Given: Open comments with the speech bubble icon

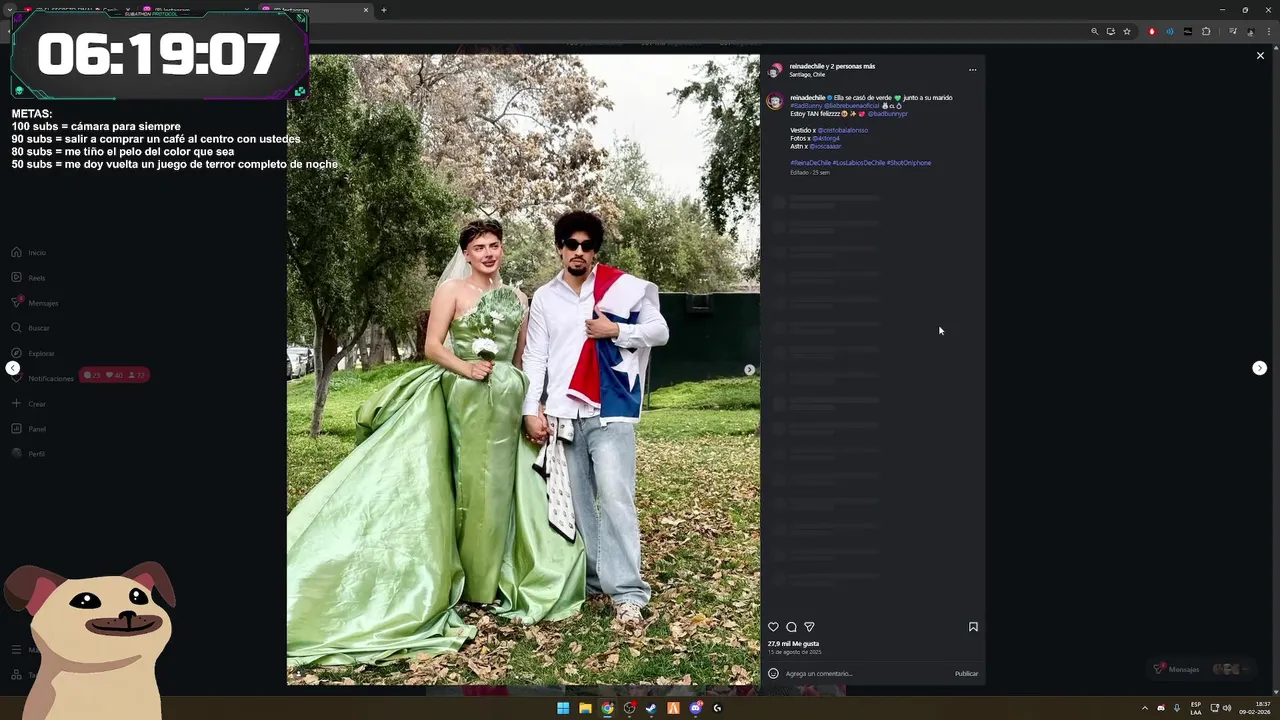Looking at the screenshot, I should pos(791,627).
